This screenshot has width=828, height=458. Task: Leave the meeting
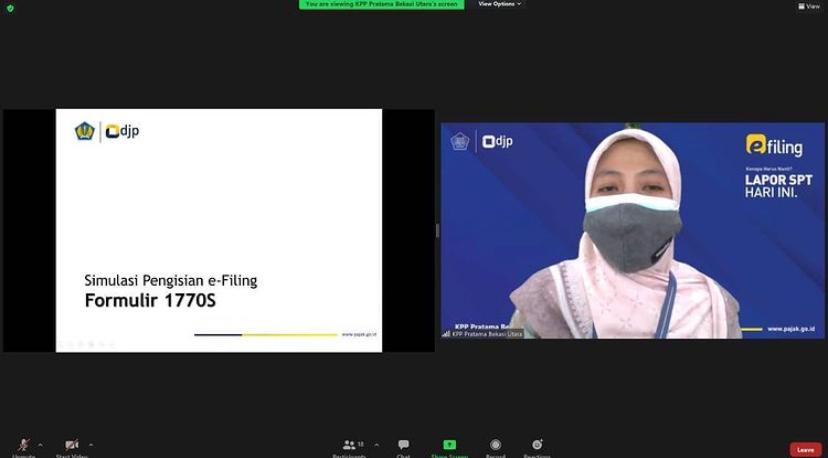tap(805, 450)
